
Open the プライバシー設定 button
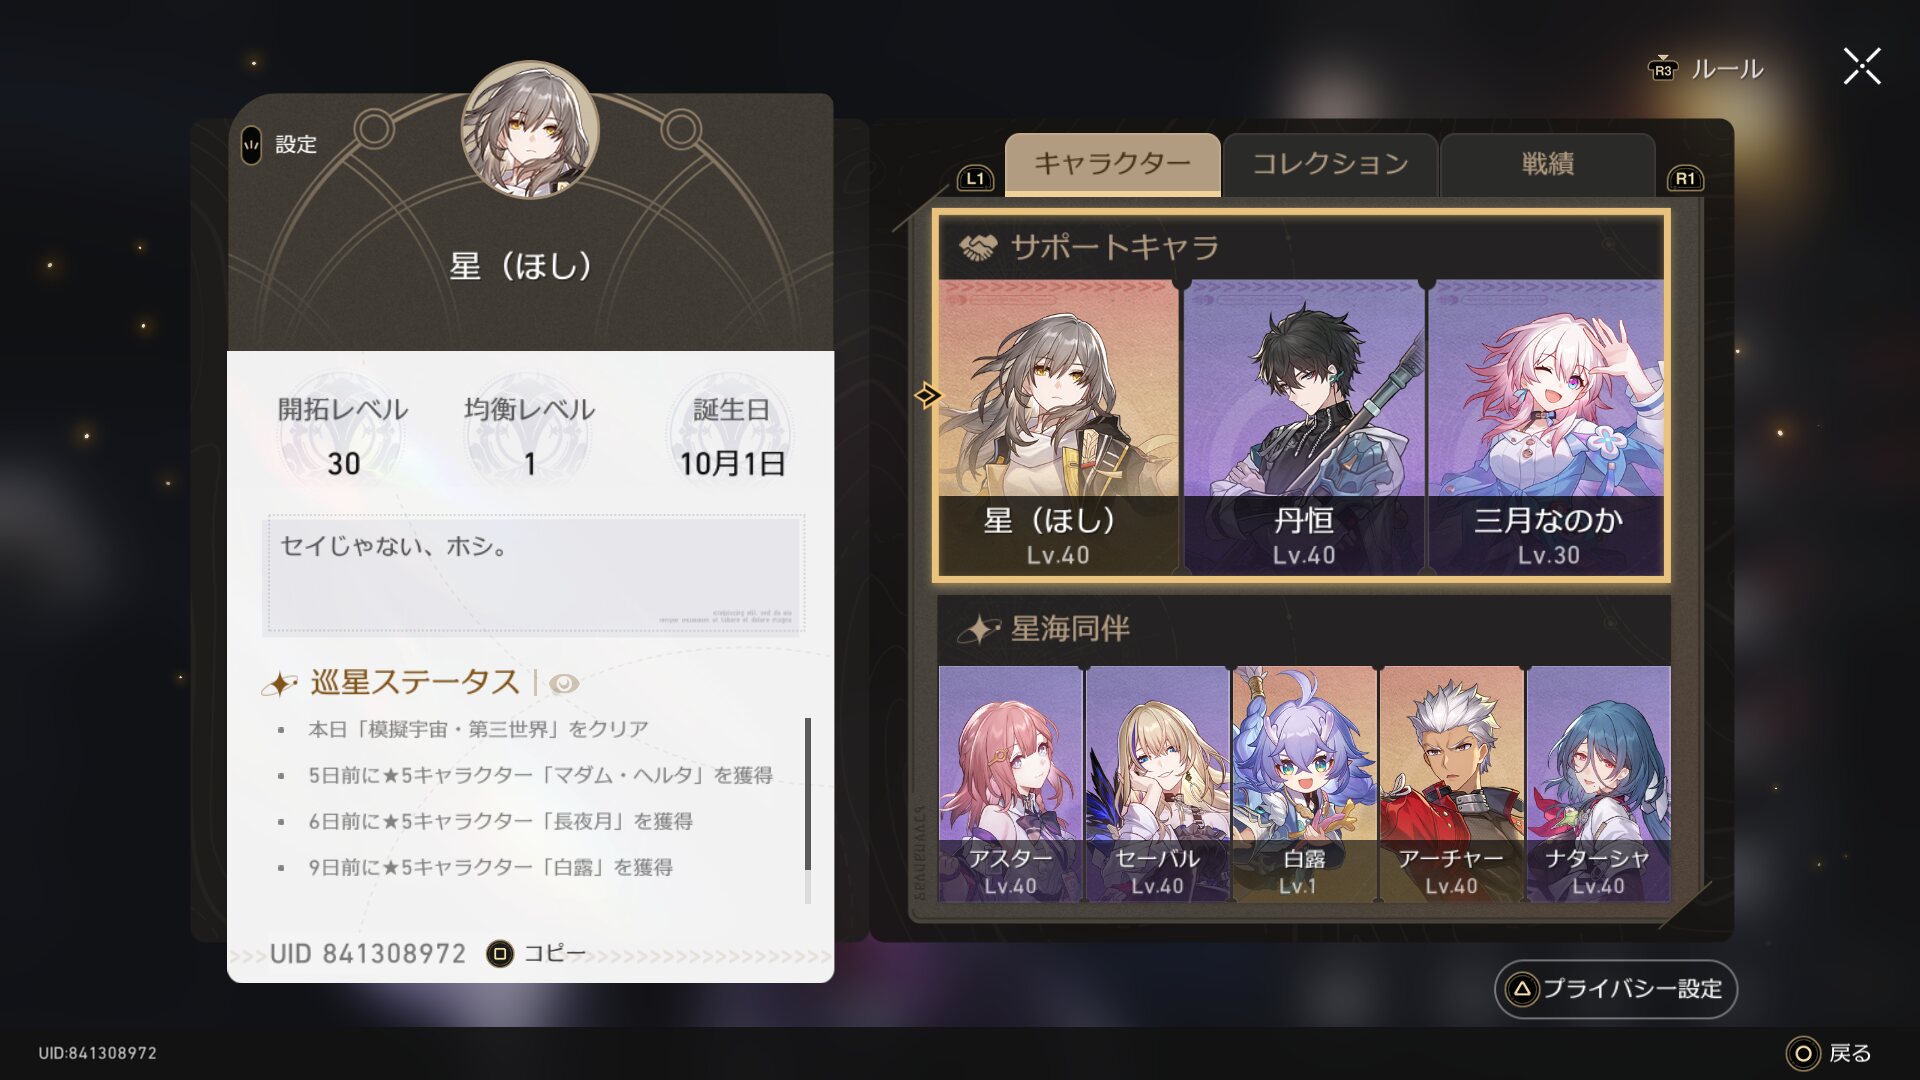point(1616,989)
